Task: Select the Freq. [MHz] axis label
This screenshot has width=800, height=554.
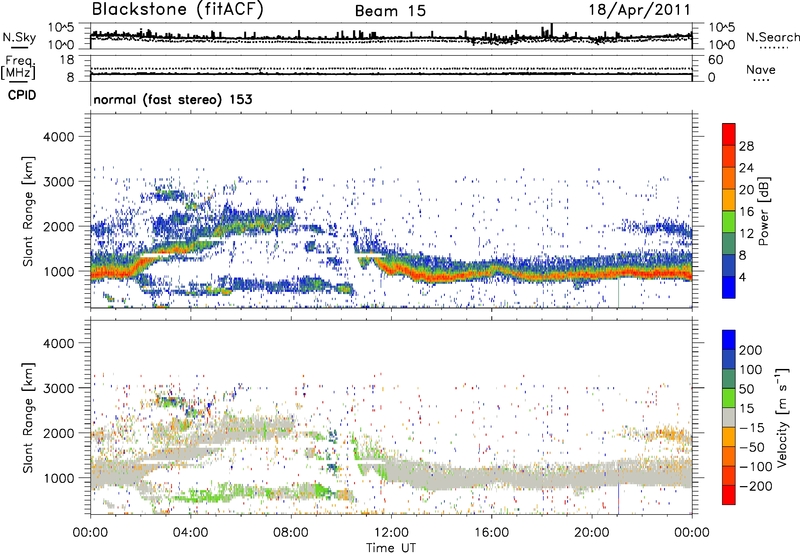Action: 18,67
